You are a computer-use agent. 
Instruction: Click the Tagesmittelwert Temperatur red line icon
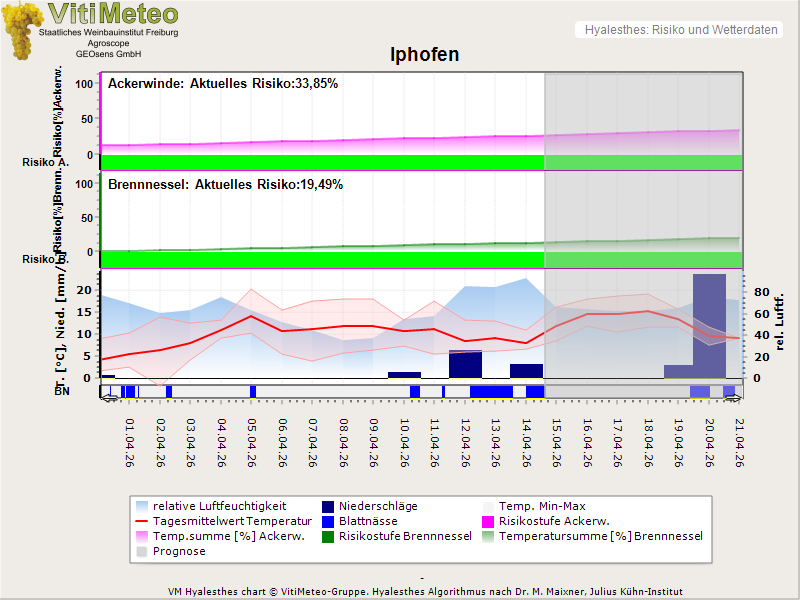(x=141, y=522)
